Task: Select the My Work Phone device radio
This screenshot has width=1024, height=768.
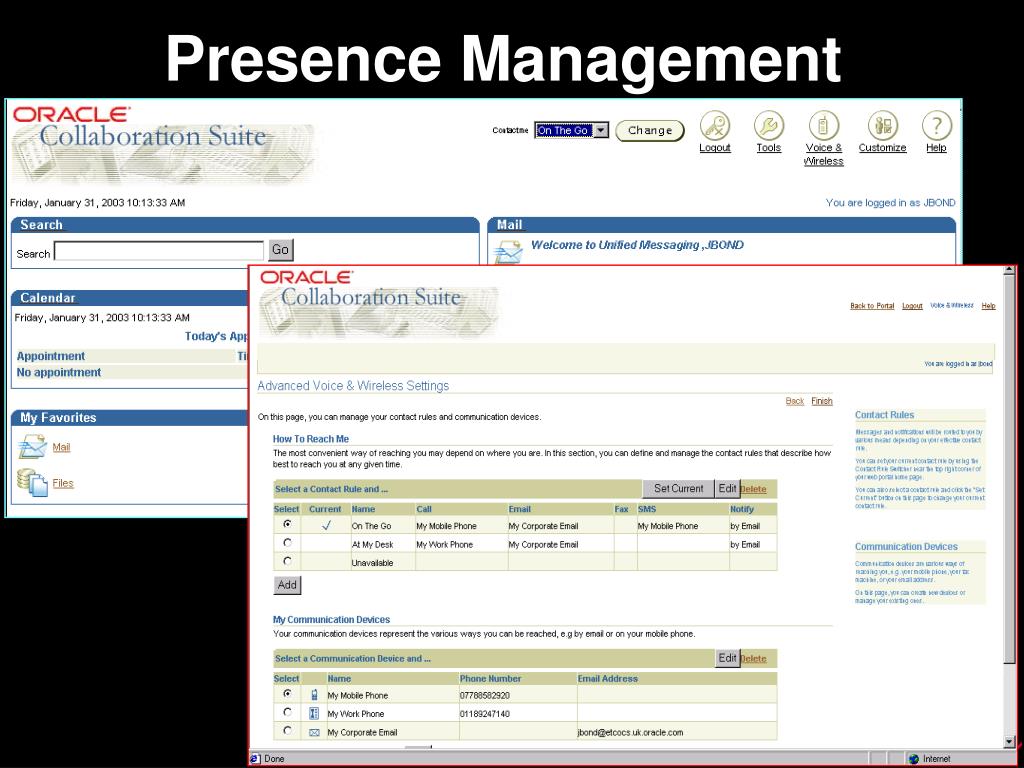Action: (x=287, y=712)
